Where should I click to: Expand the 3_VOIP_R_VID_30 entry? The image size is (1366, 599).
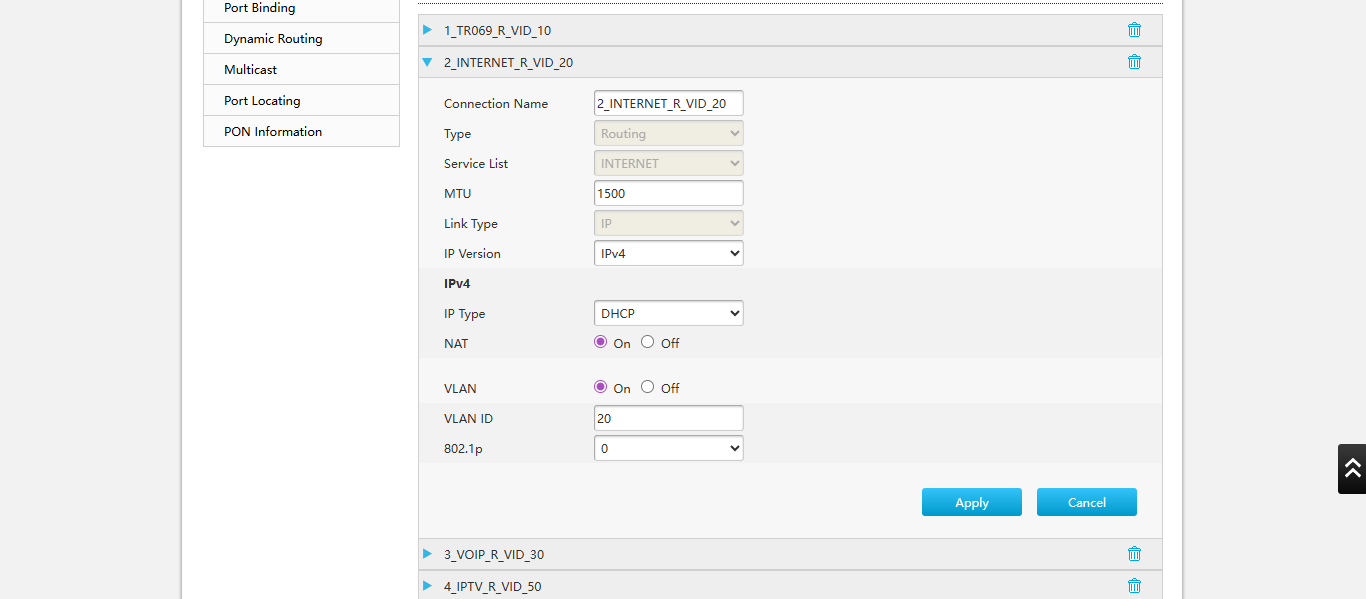(428, 554)
